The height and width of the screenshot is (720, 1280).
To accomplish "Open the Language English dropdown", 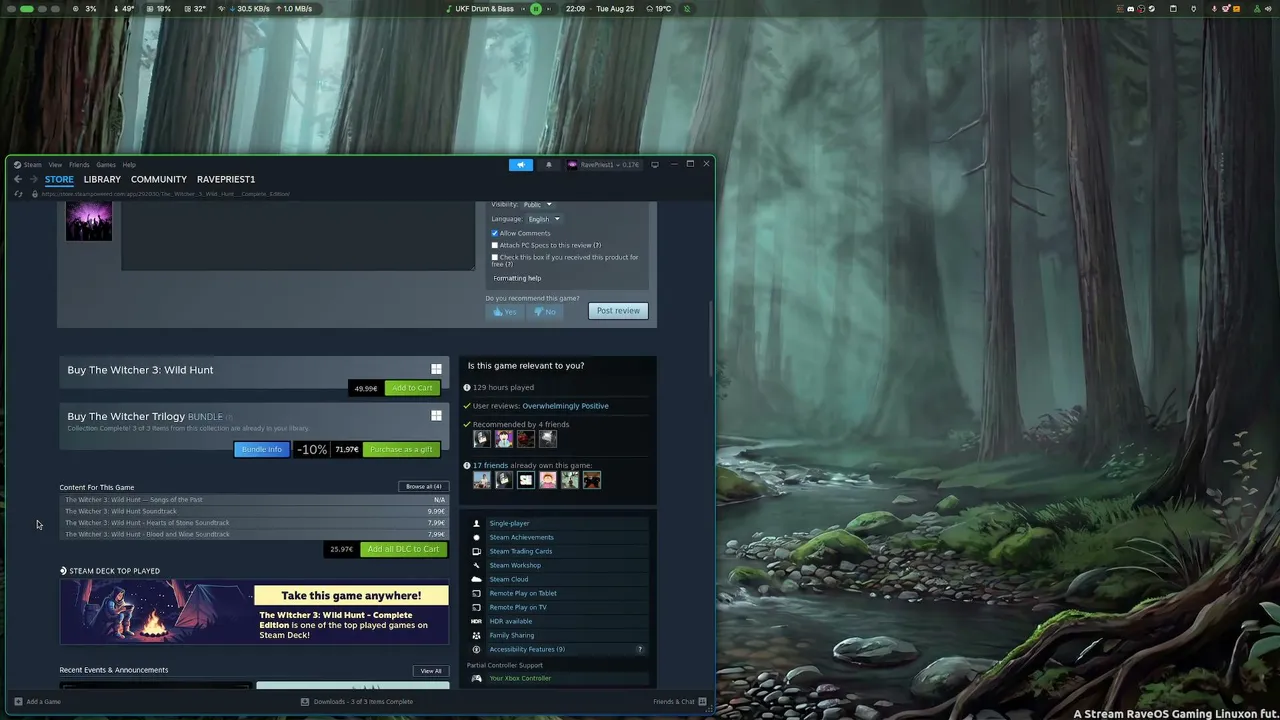I will point(543,219).
